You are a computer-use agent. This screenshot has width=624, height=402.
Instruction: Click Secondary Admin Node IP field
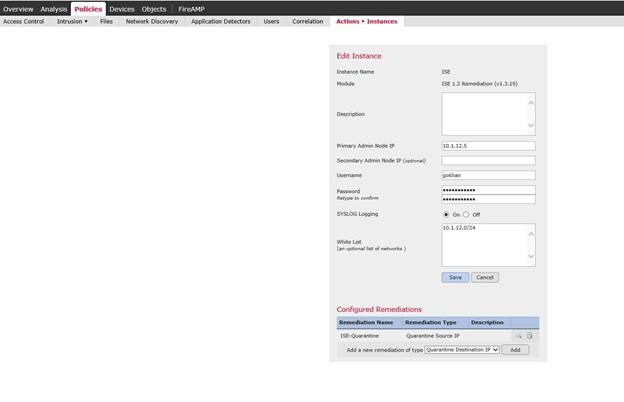coord(488,160)
